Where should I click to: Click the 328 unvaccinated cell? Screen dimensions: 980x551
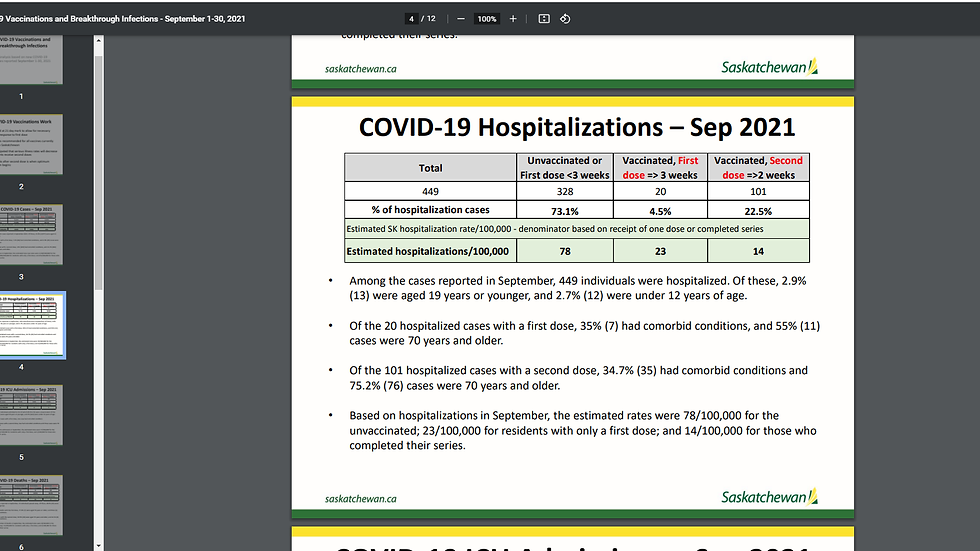point(565,191)
